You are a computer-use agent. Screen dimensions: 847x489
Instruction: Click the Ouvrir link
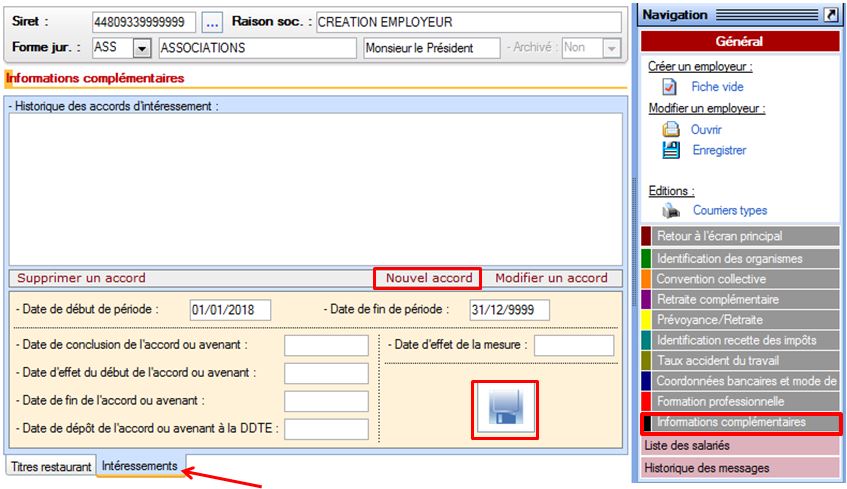[706, 130]
